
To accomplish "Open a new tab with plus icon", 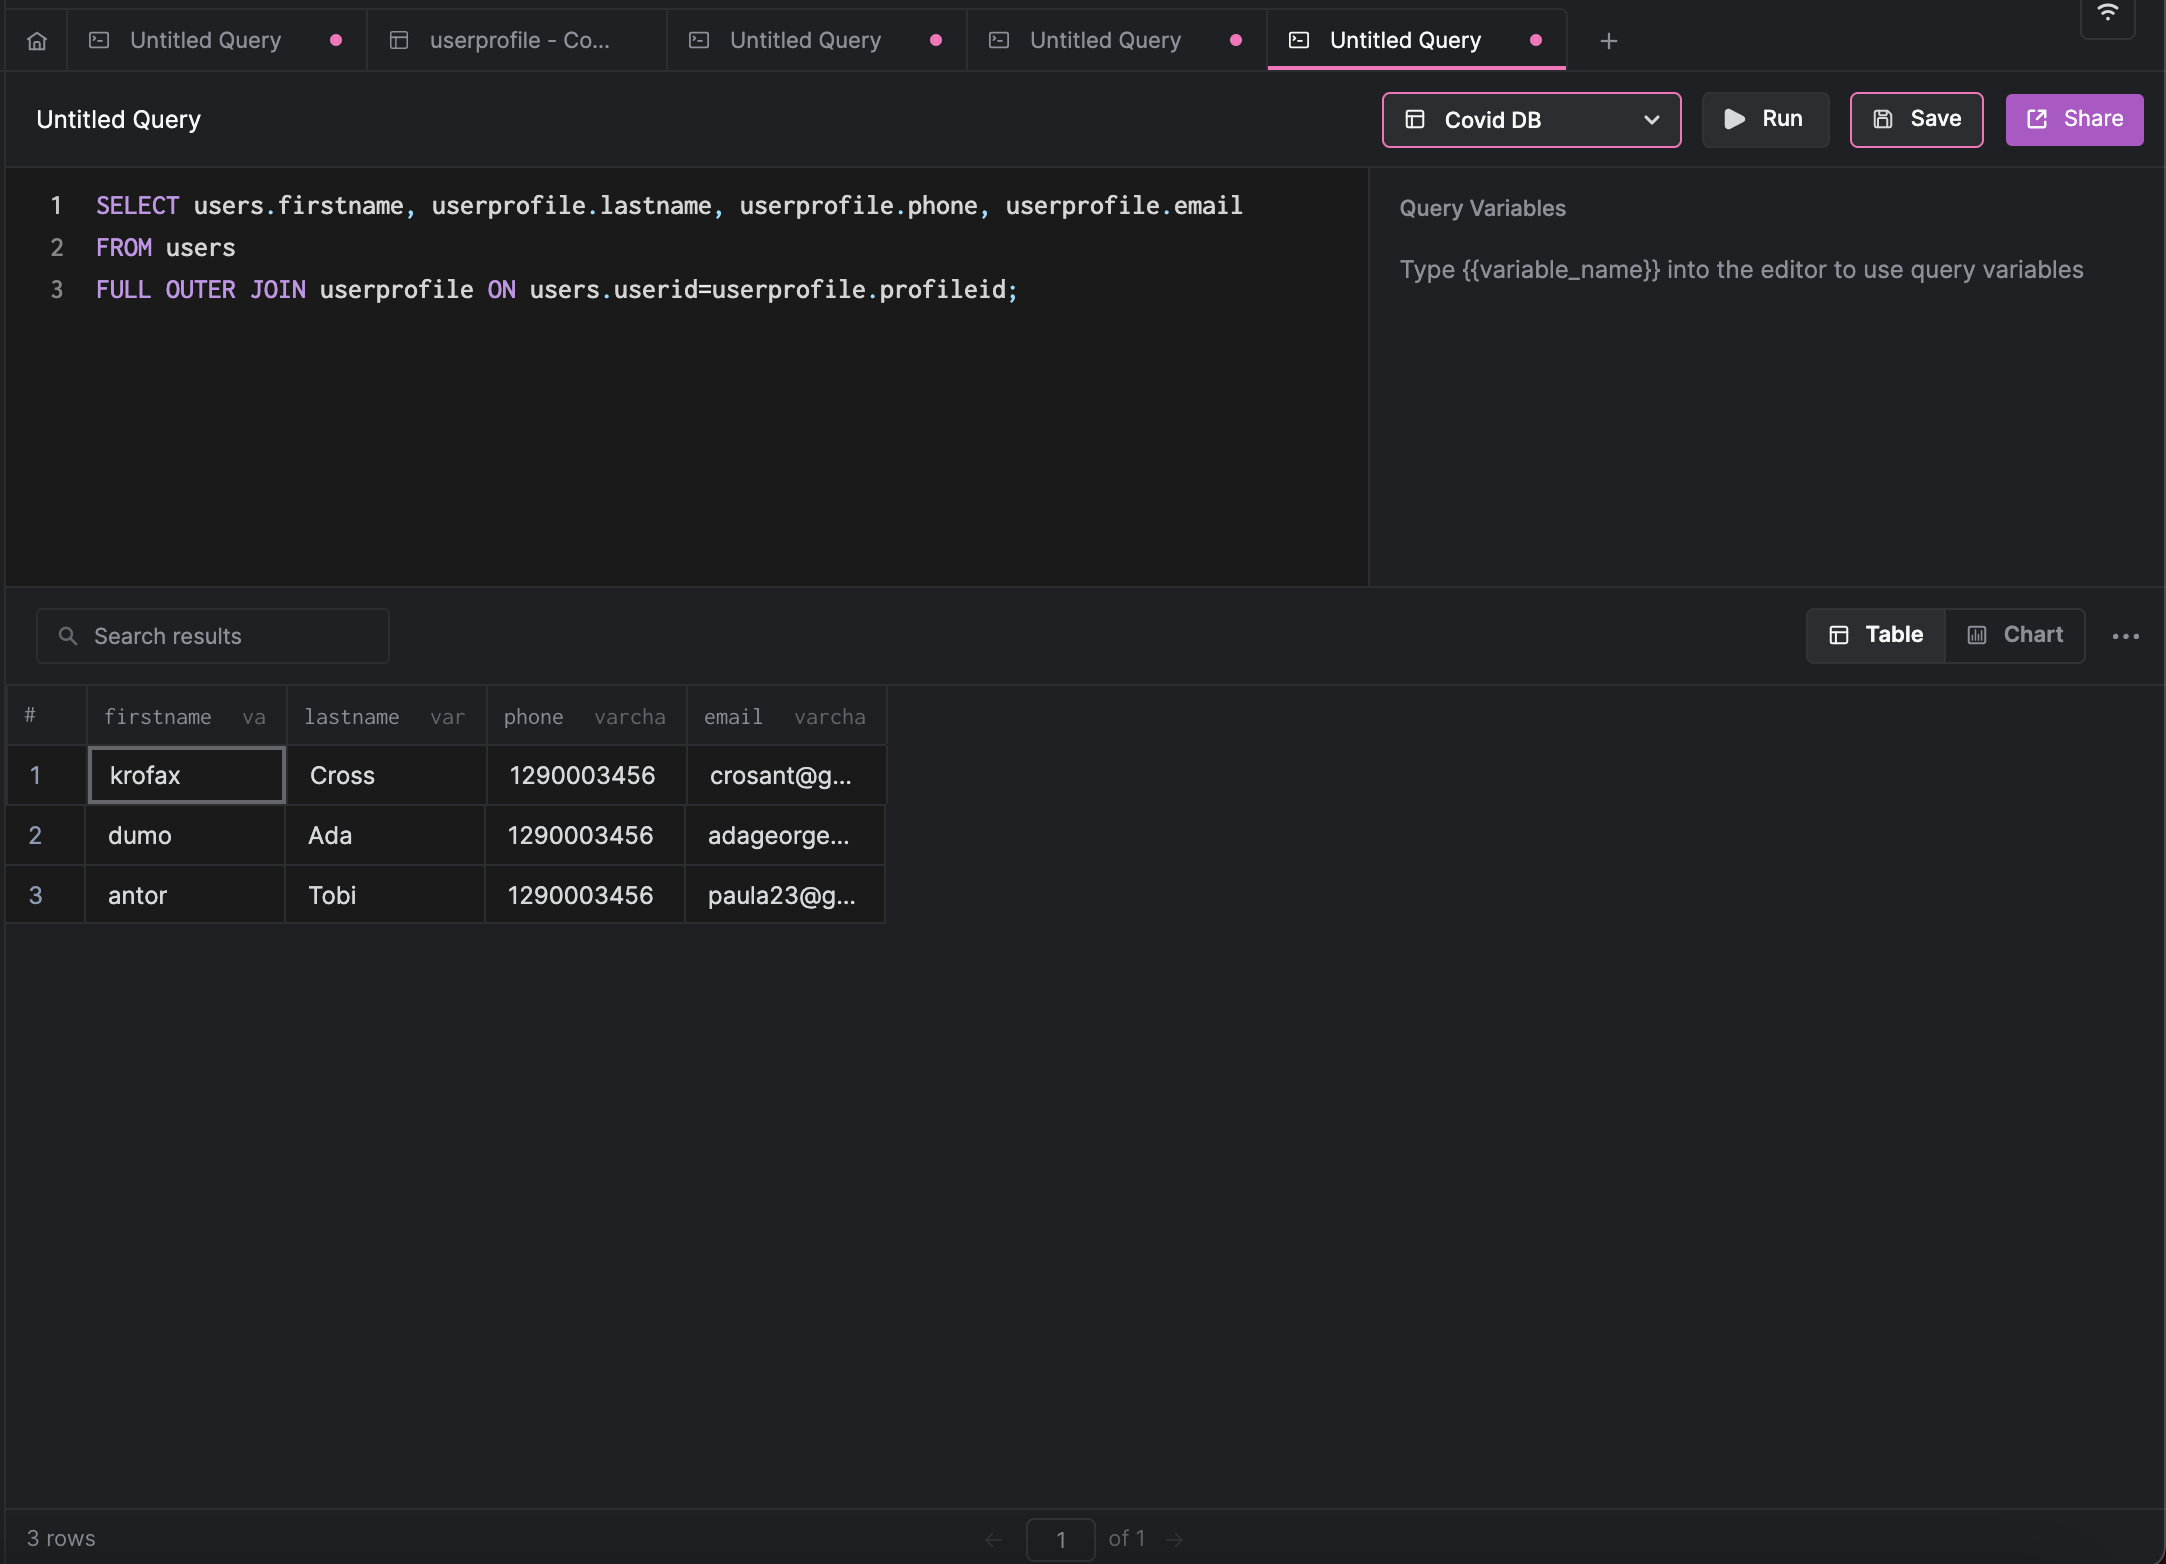I will coord(1608,41).
